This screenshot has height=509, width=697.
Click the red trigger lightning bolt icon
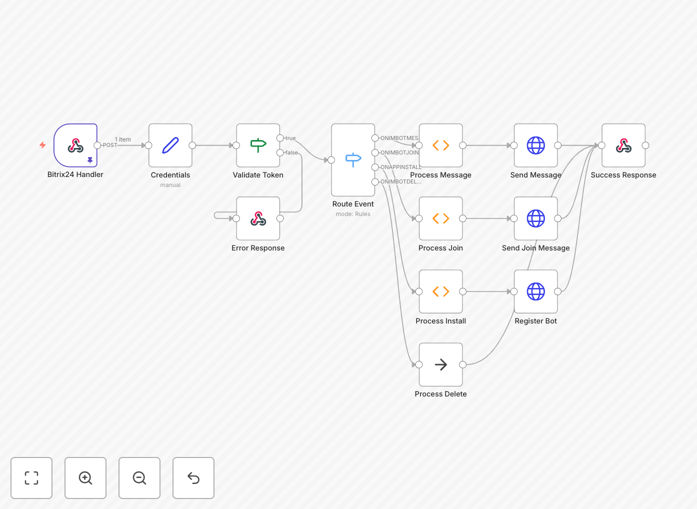[x=43, y=145]
